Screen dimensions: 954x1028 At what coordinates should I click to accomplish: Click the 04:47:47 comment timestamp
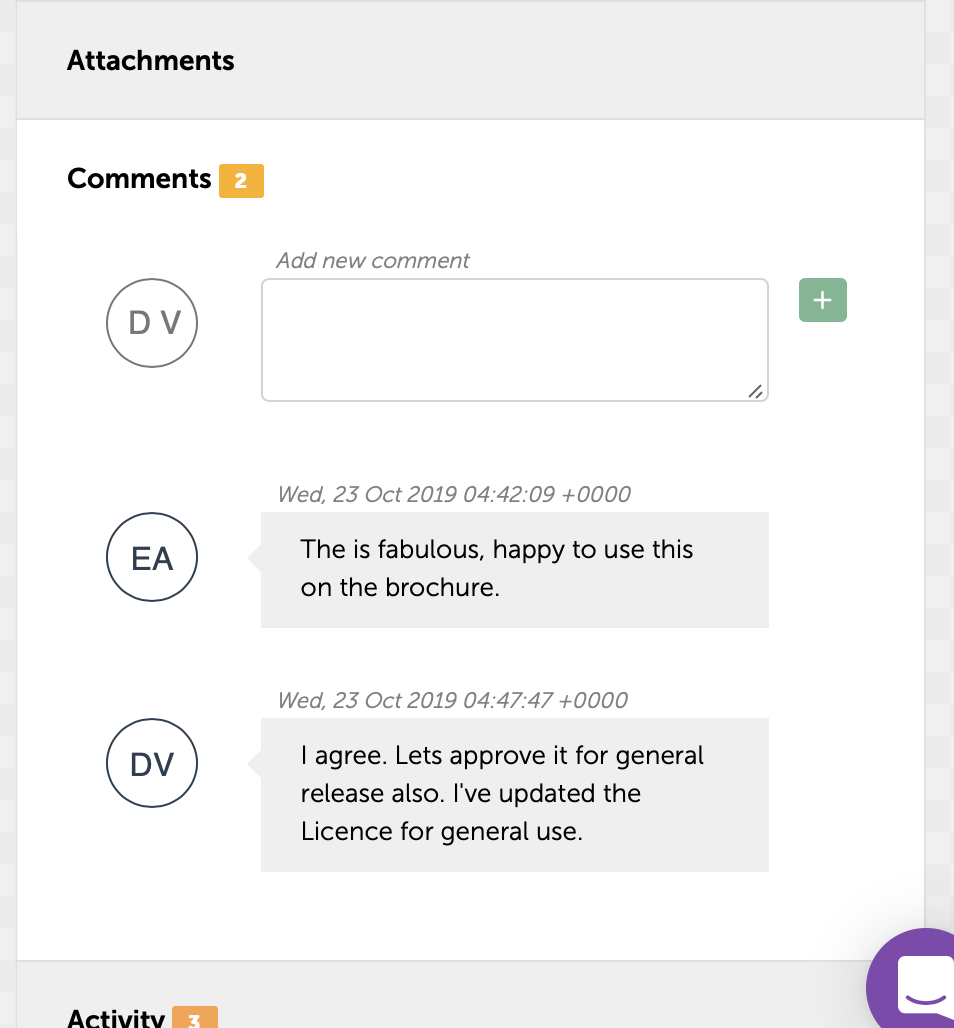[452, 700]
